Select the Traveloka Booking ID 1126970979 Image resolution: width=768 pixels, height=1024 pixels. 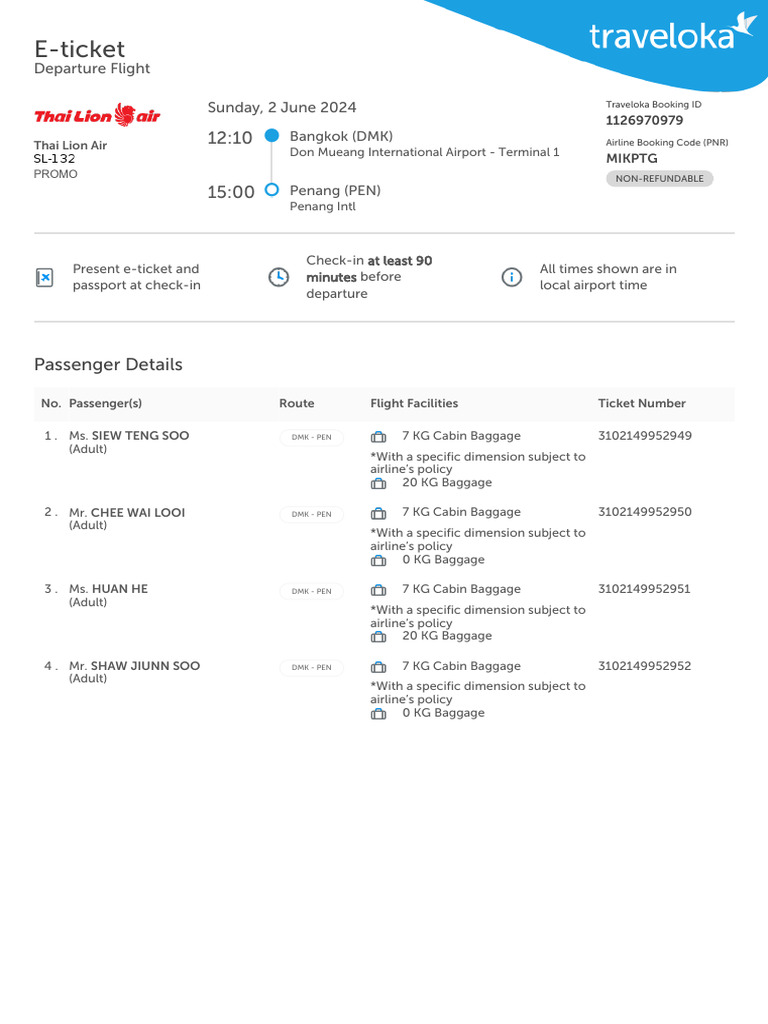[x=644, y=121]
